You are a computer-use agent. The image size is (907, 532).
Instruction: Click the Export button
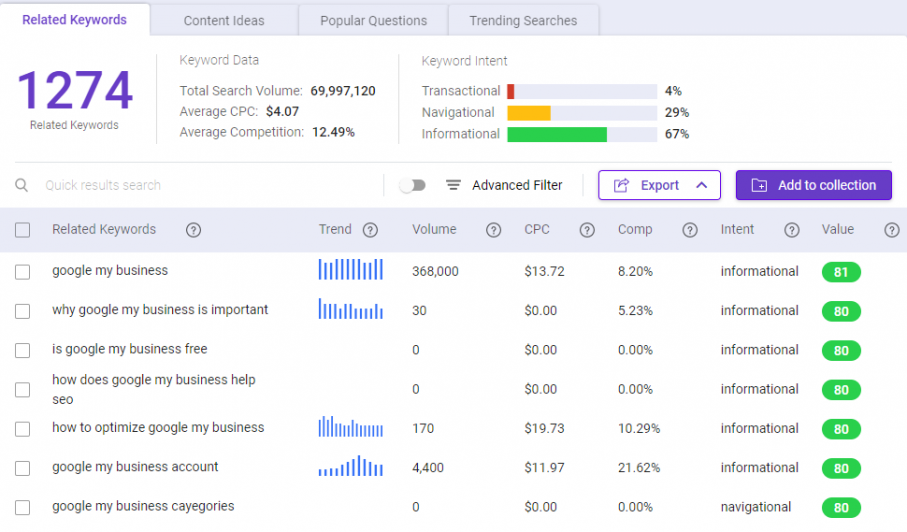[659, 185]
